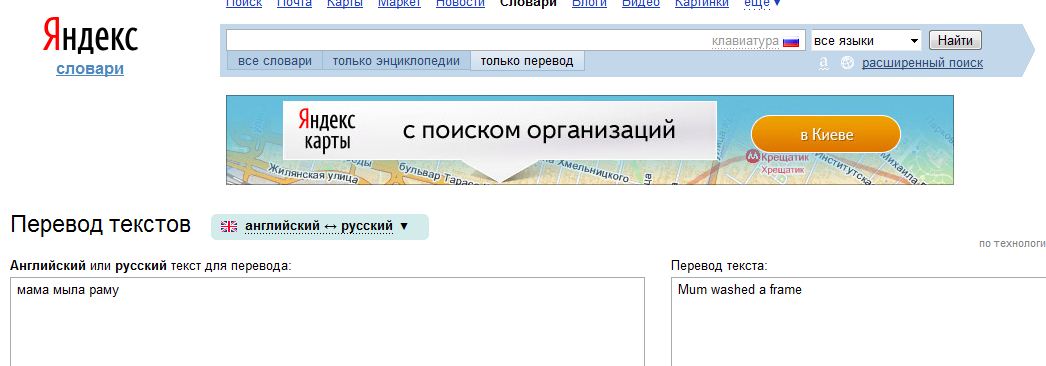Switch to 'все словари' tab
Screen dimensions: 1046x366
point(275,61)
